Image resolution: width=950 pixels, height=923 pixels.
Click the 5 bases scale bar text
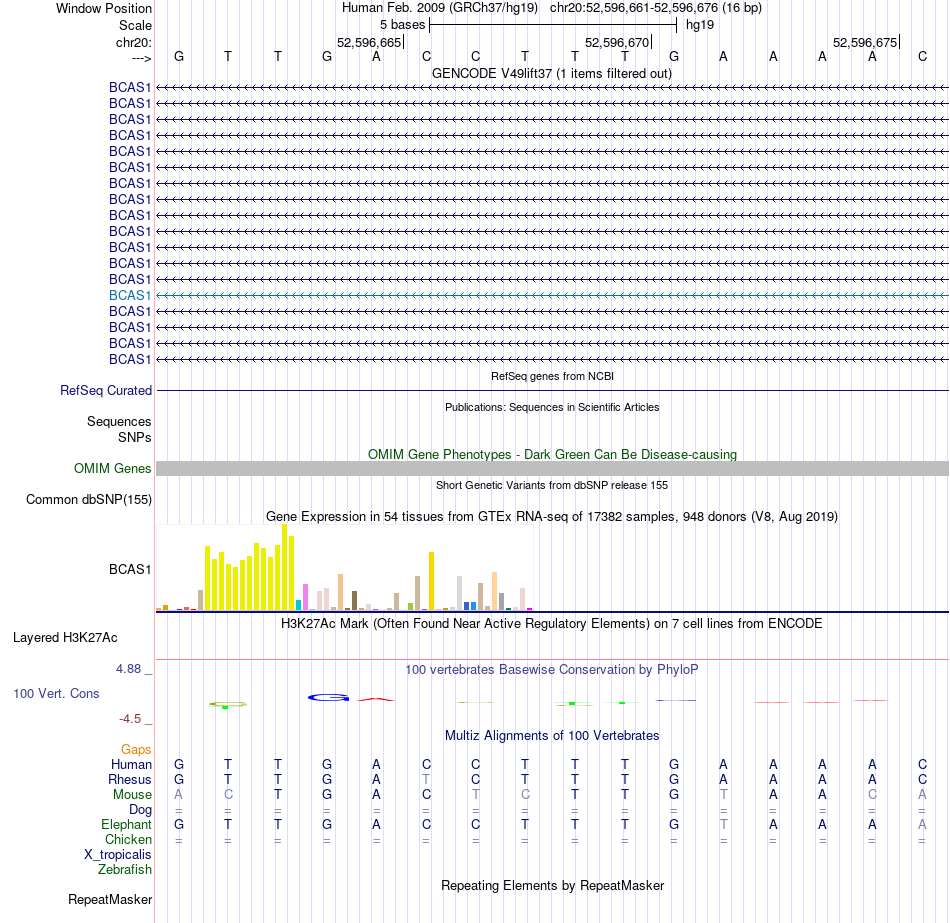click(402, 25)
